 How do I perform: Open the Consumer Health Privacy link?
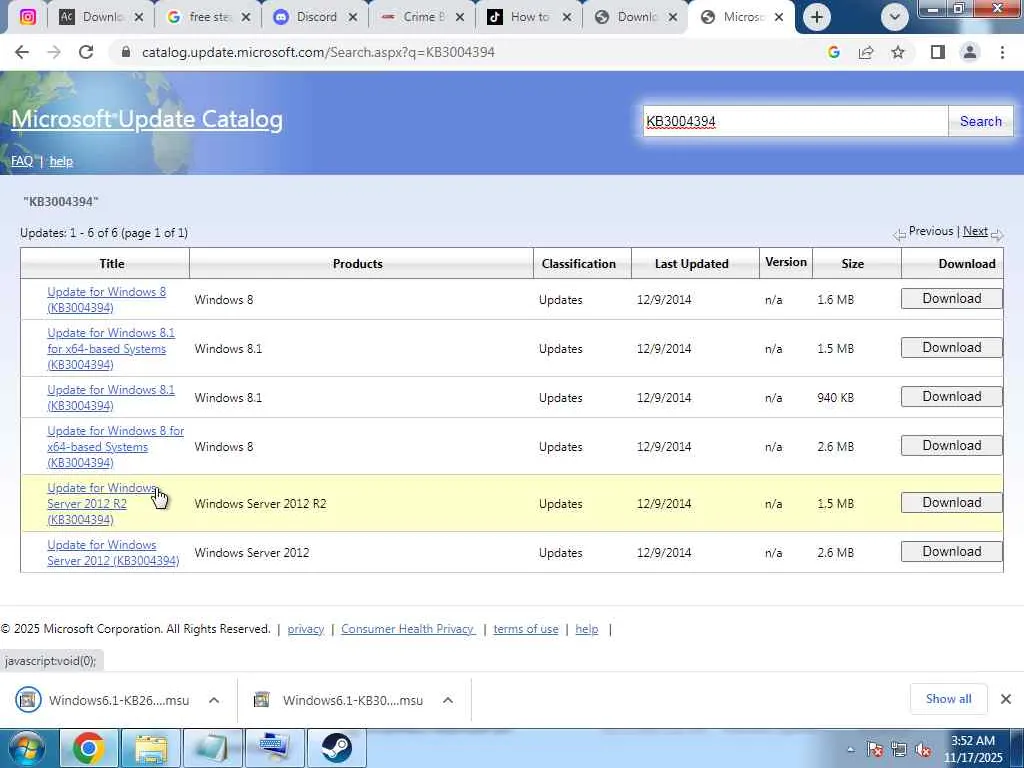408,629
